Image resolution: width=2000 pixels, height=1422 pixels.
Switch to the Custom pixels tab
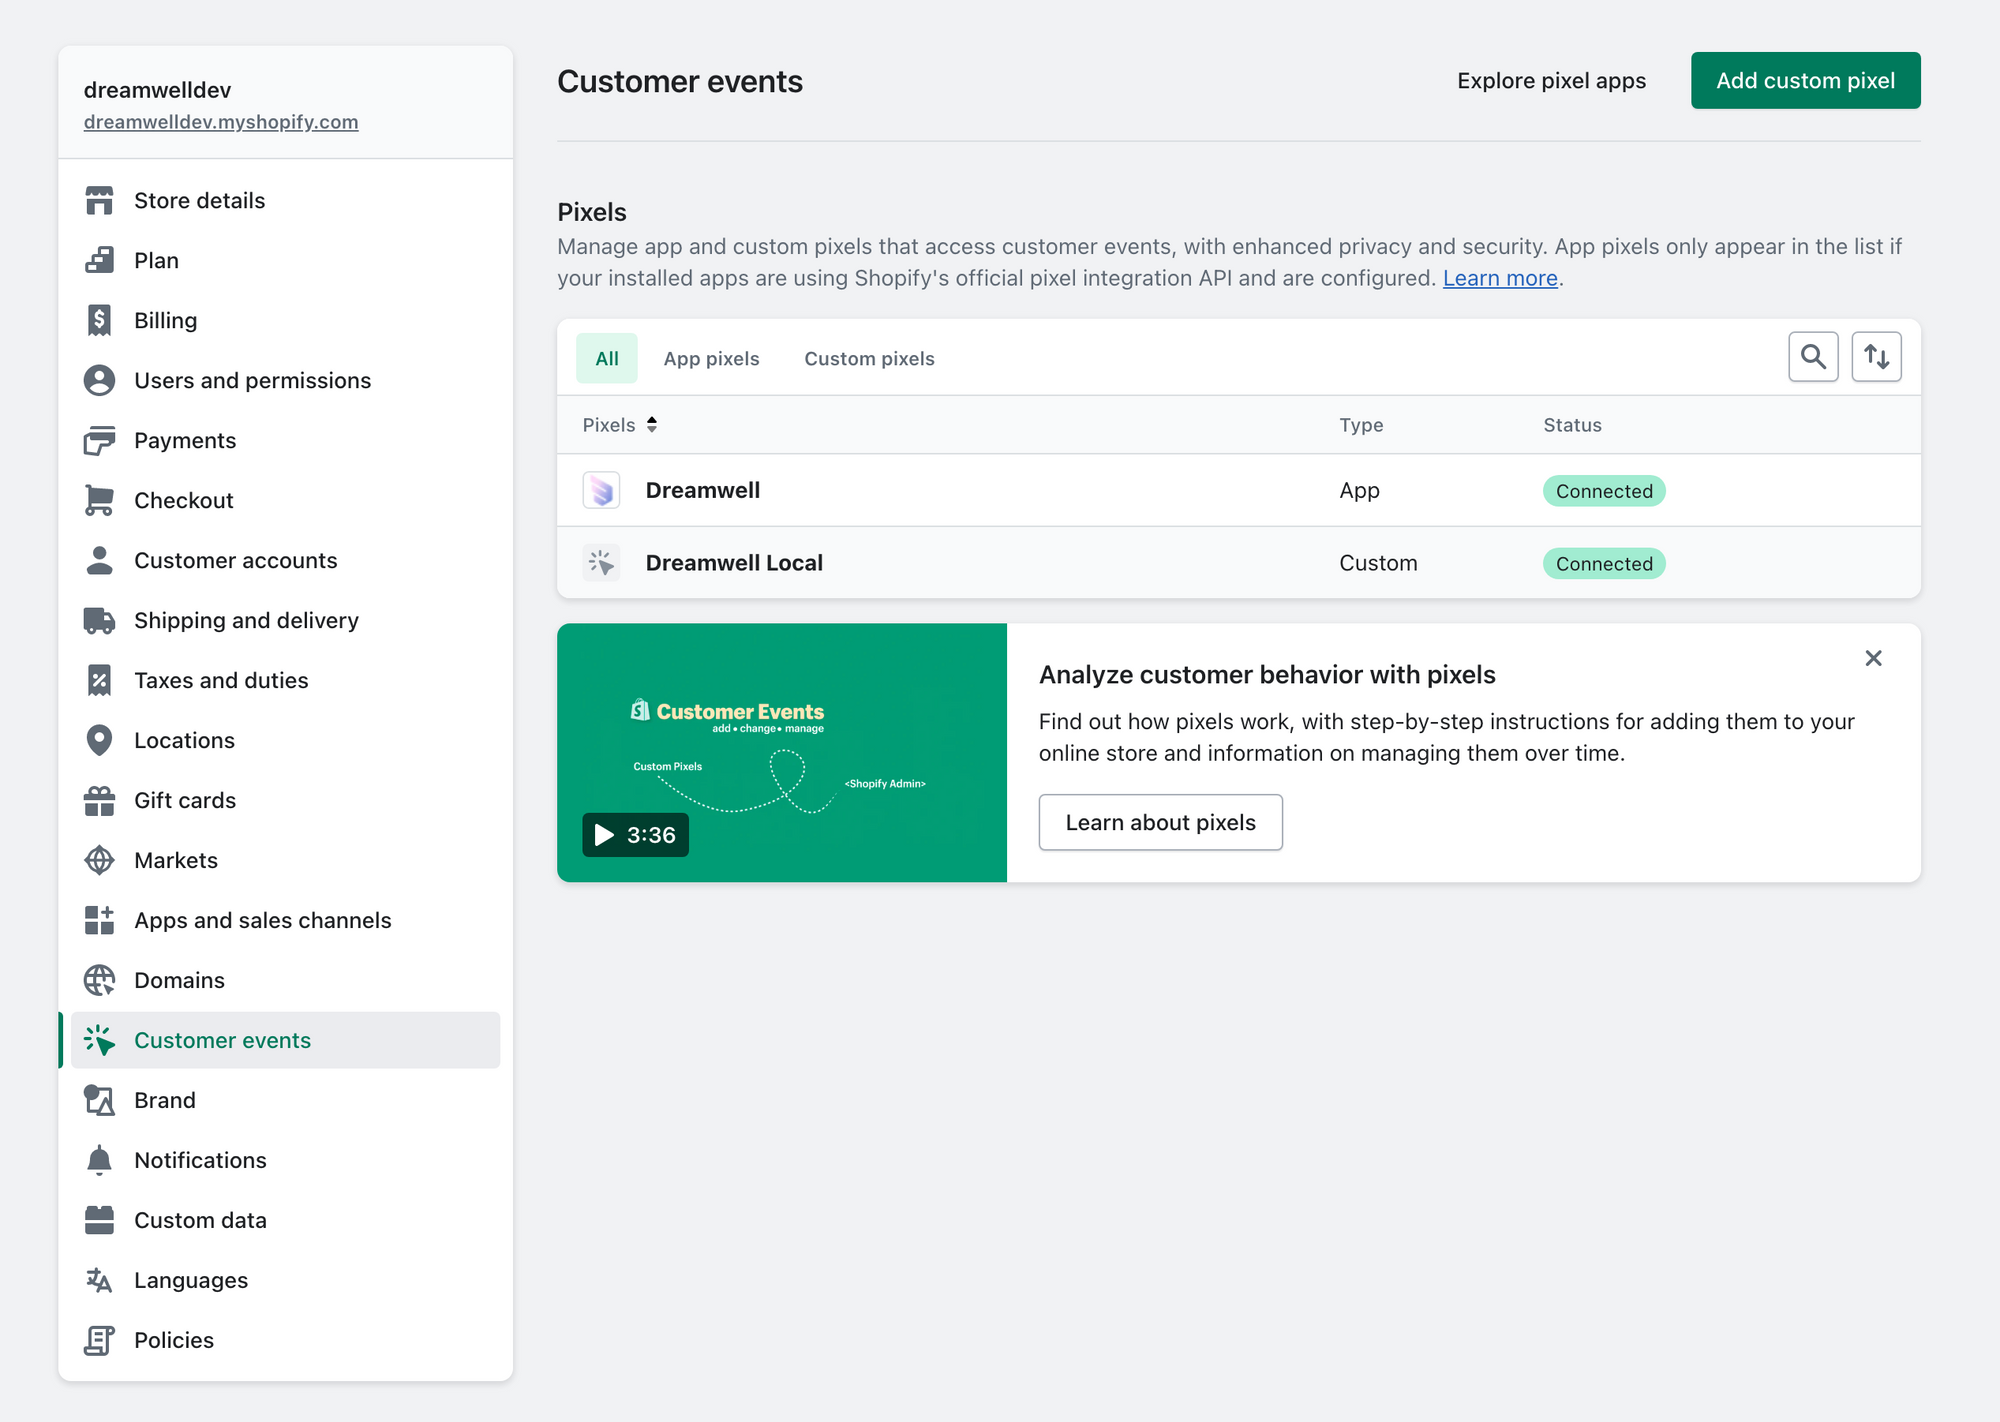(868, 358)
